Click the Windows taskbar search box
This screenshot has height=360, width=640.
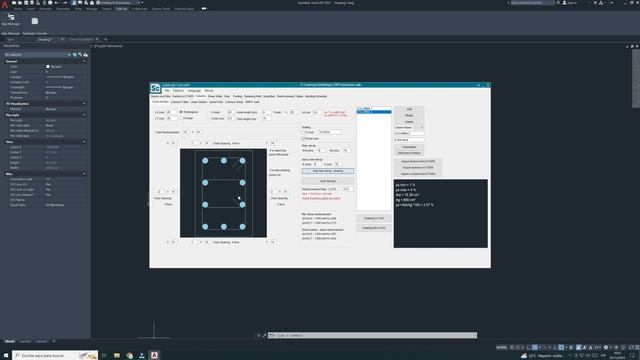(x=55, y=356)
